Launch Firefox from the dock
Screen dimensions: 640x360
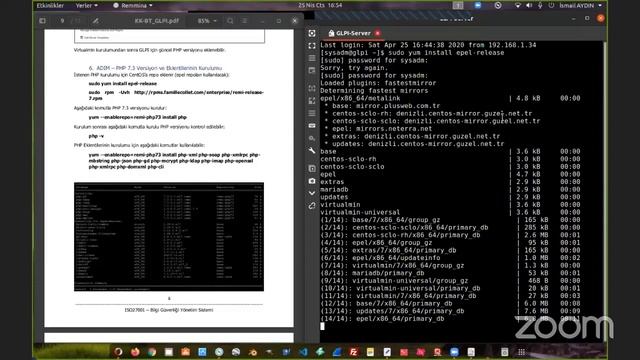click(x=135, y=352)
